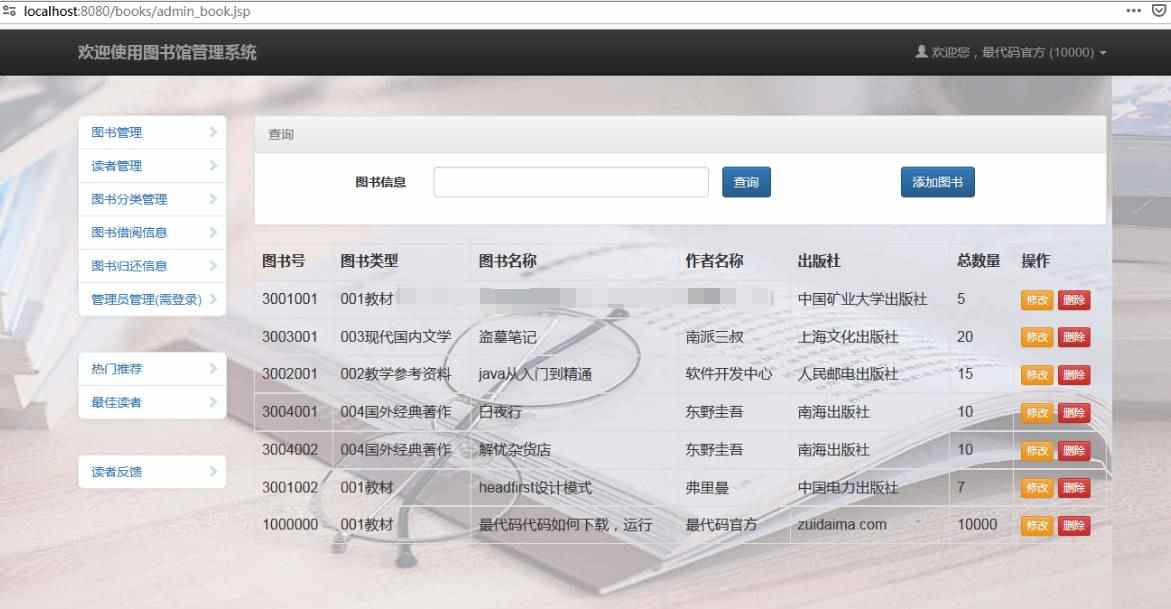
Task: Select the 003现代国内文学 cell
Action: click(x=396, y=337)
